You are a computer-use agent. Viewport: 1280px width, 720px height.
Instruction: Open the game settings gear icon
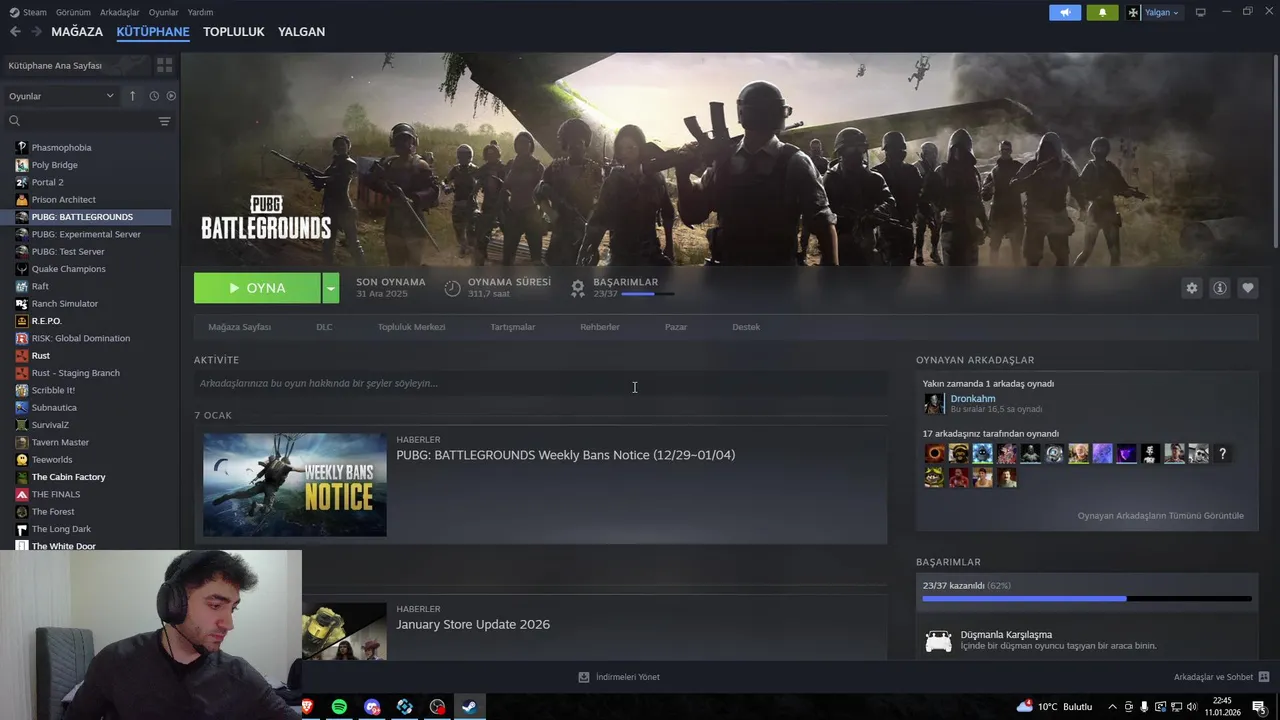(1191, 288)
